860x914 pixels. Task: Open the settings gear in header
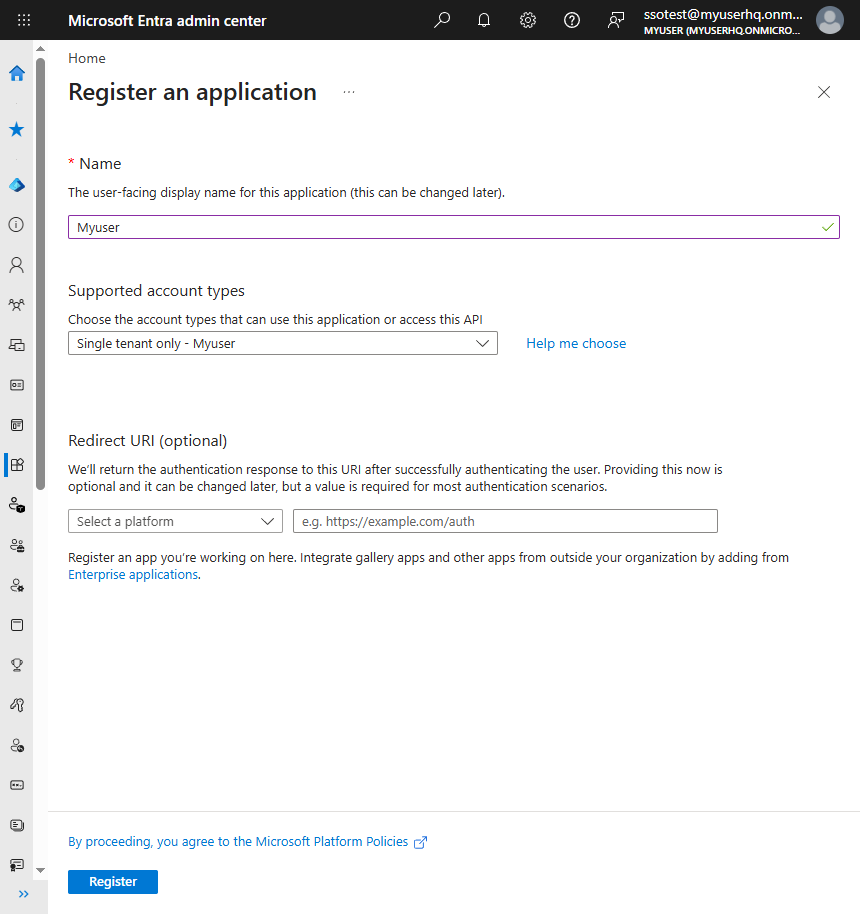528,20
